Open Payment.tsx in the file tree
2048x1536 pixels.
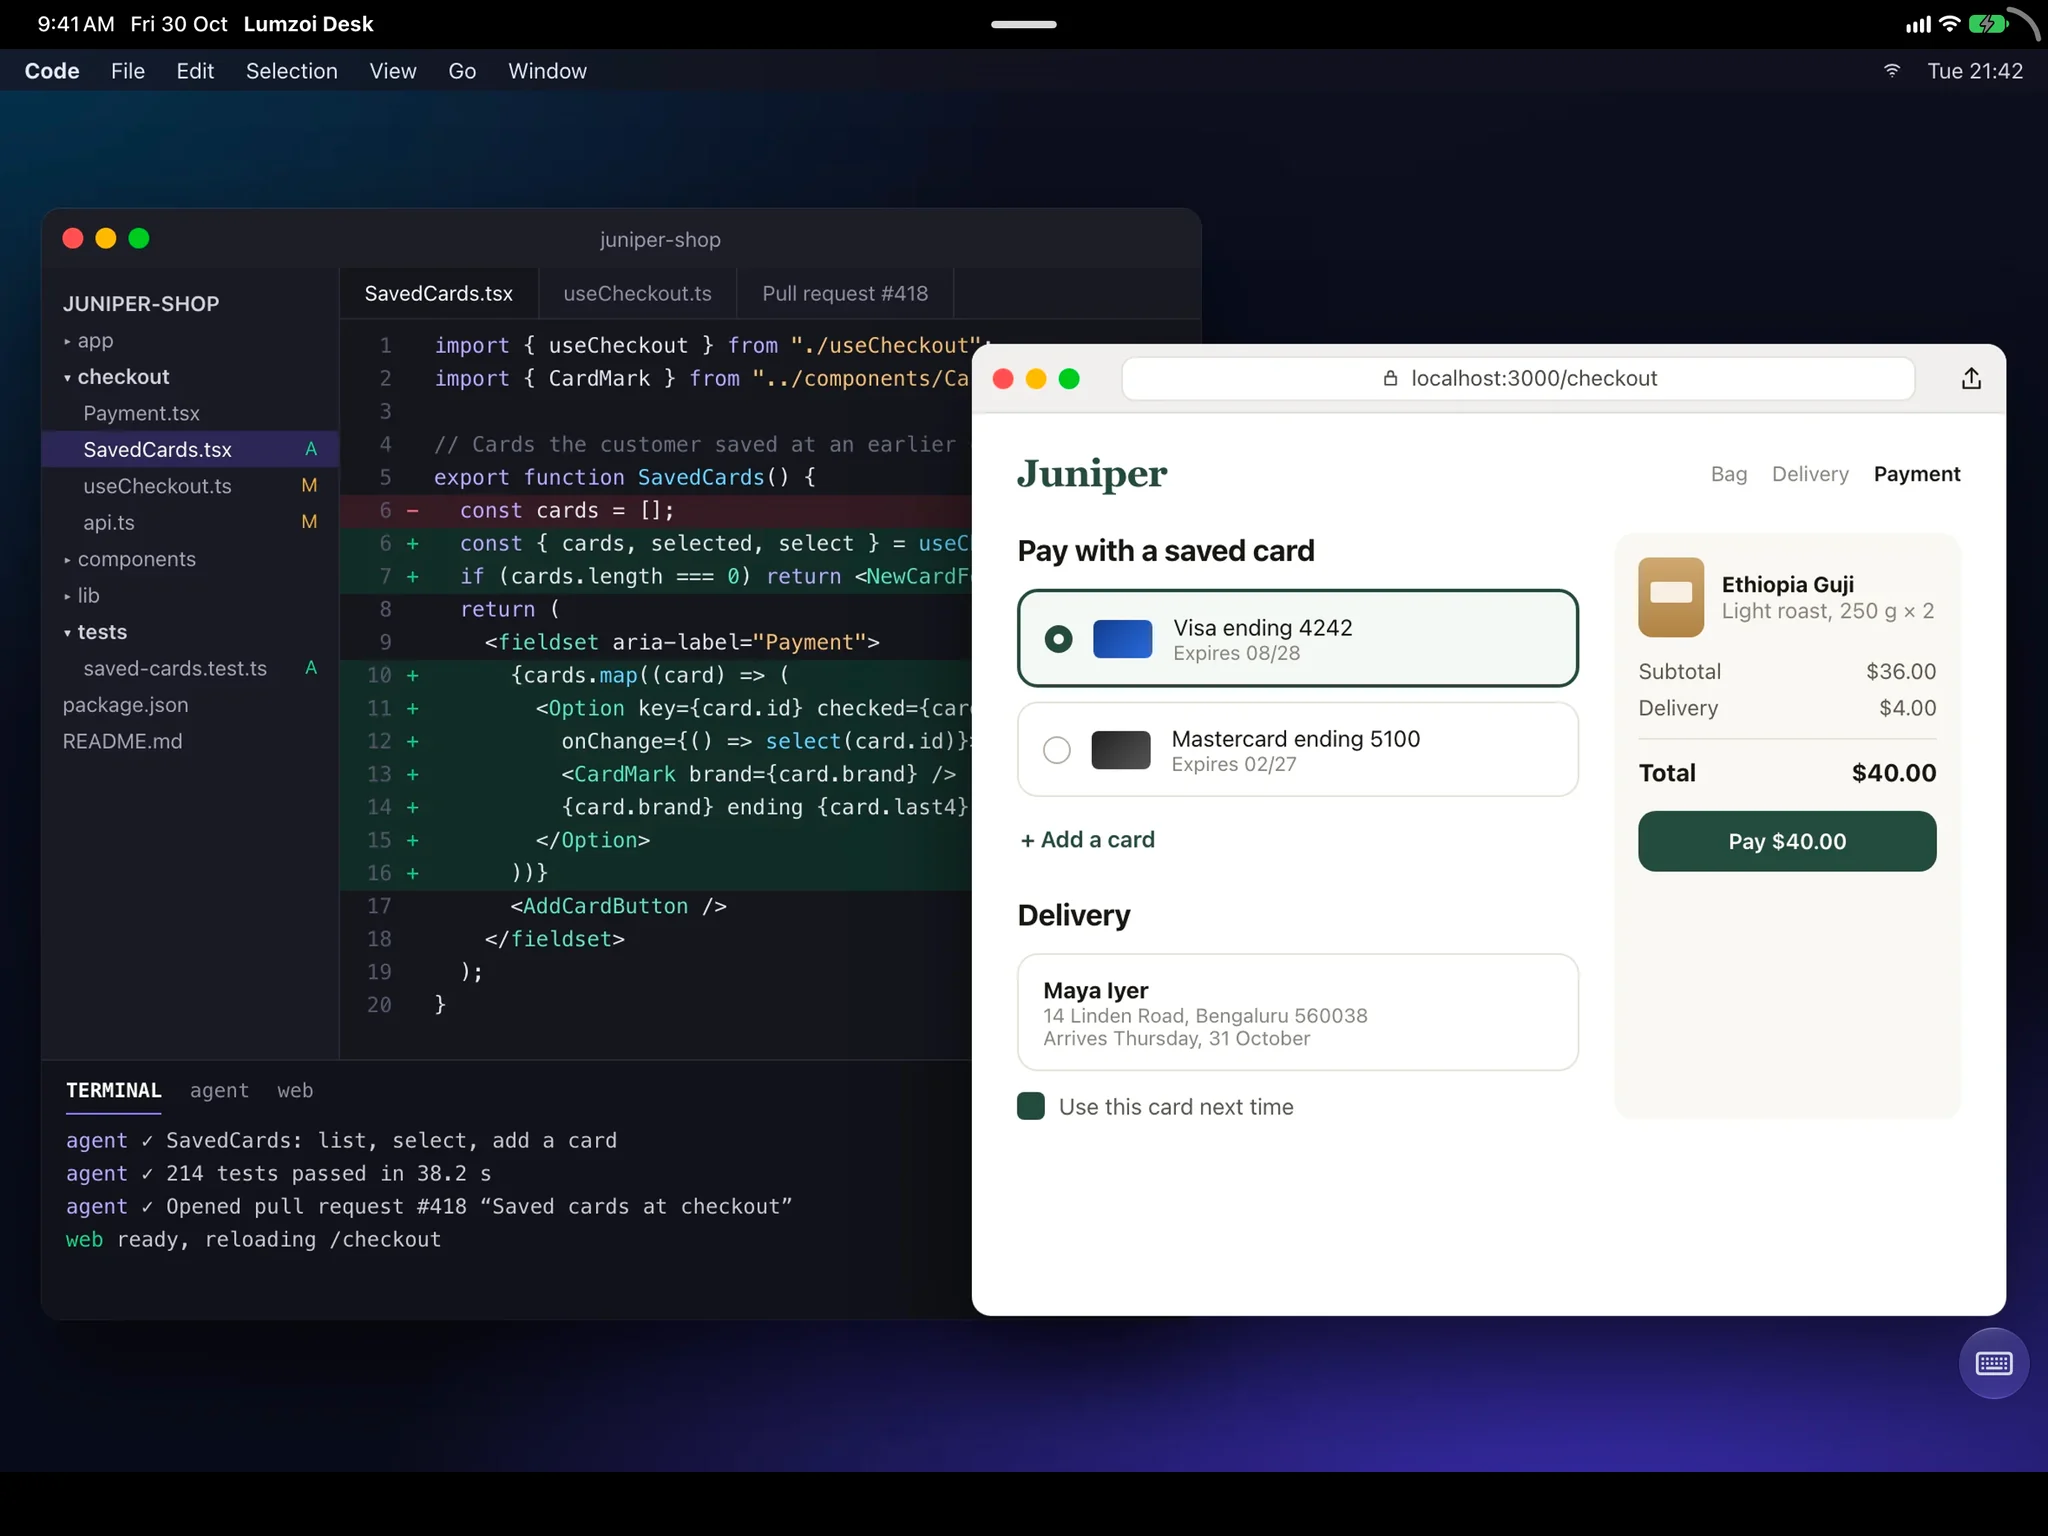click(x=190, y=413)
